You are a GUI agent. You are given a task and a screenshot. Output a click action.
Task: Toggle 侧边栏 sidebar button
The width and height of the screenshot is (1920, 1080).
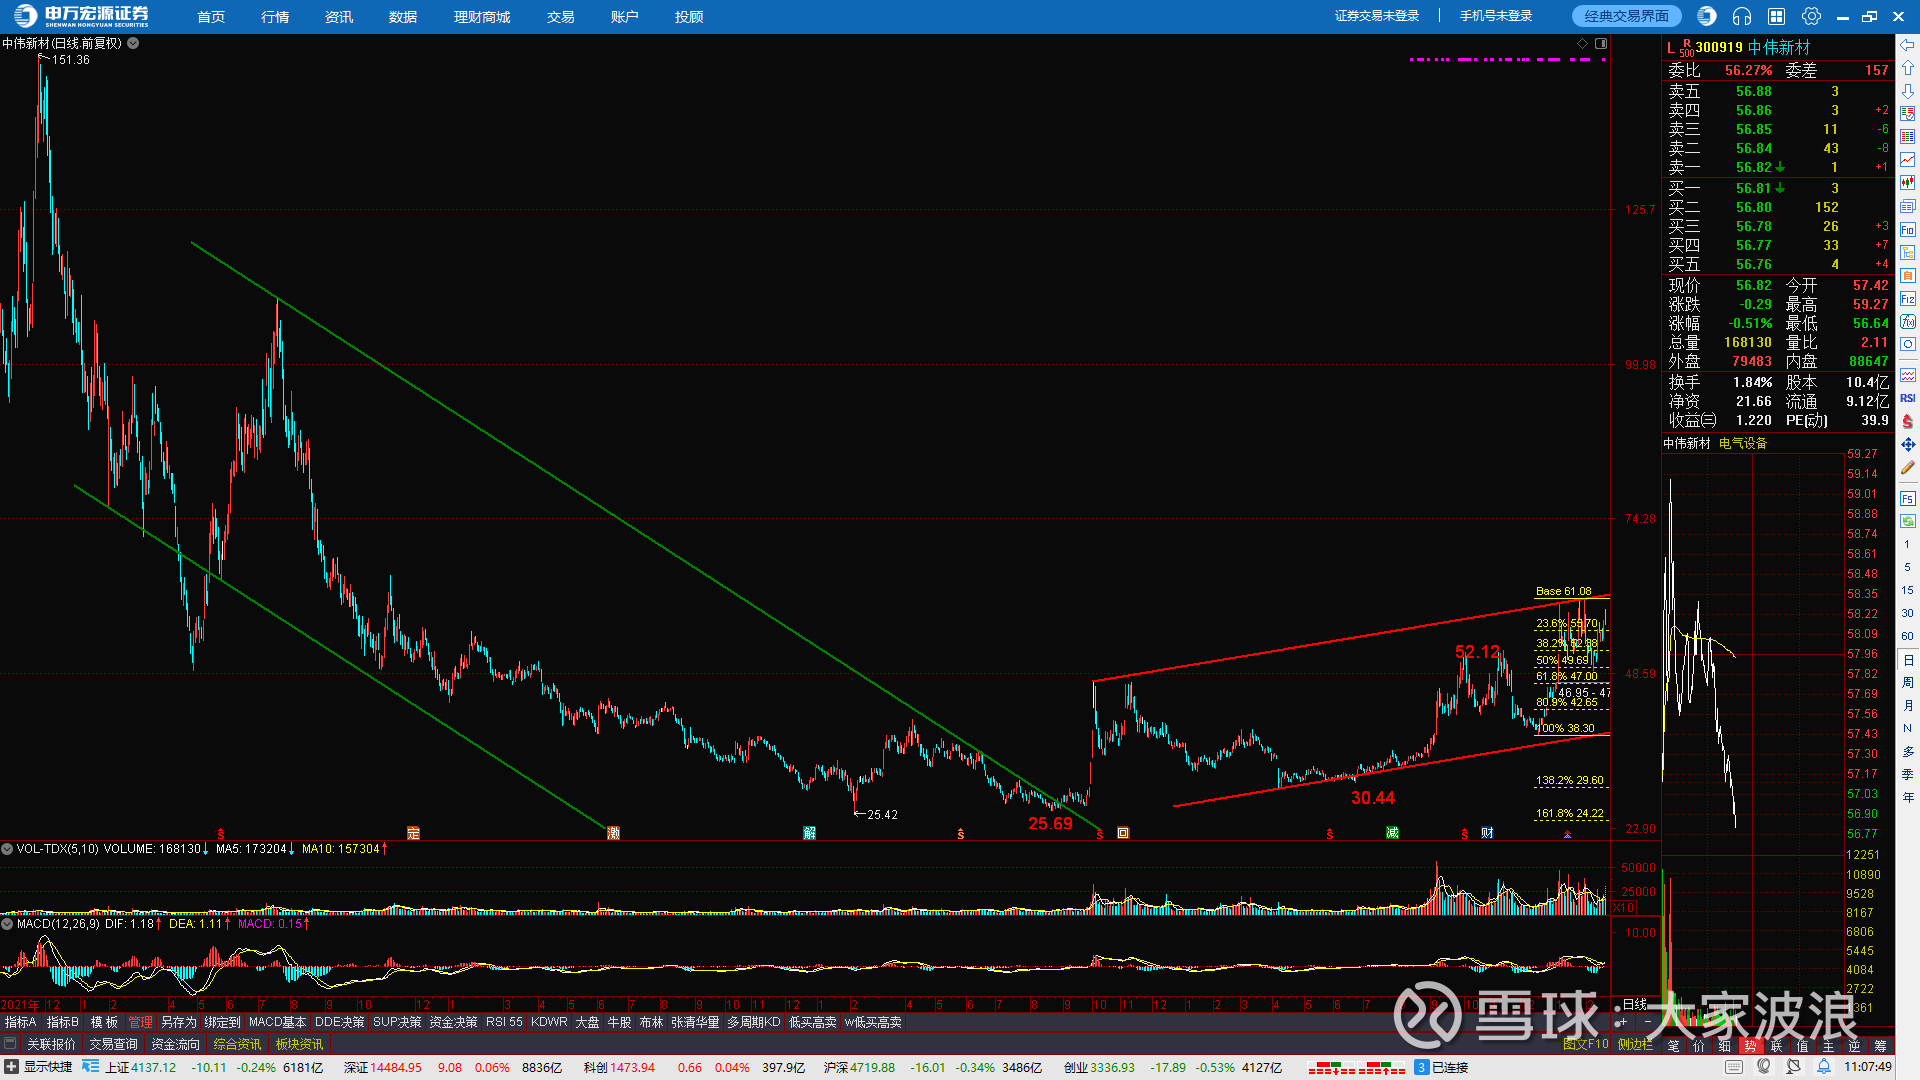pyautogui.click(x=1635, y=1044)
